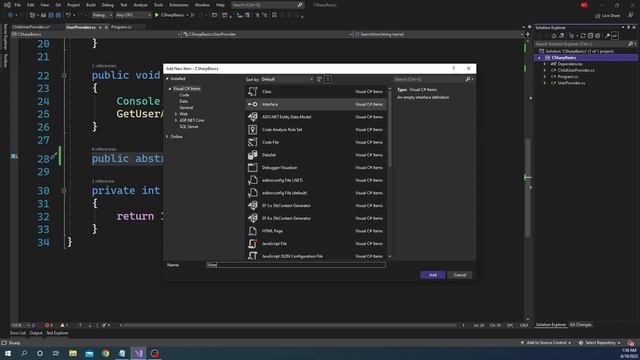The height and width of the screenshot is (360, 640).
Task: Select the Code category
Action: (x=184, y=95)
